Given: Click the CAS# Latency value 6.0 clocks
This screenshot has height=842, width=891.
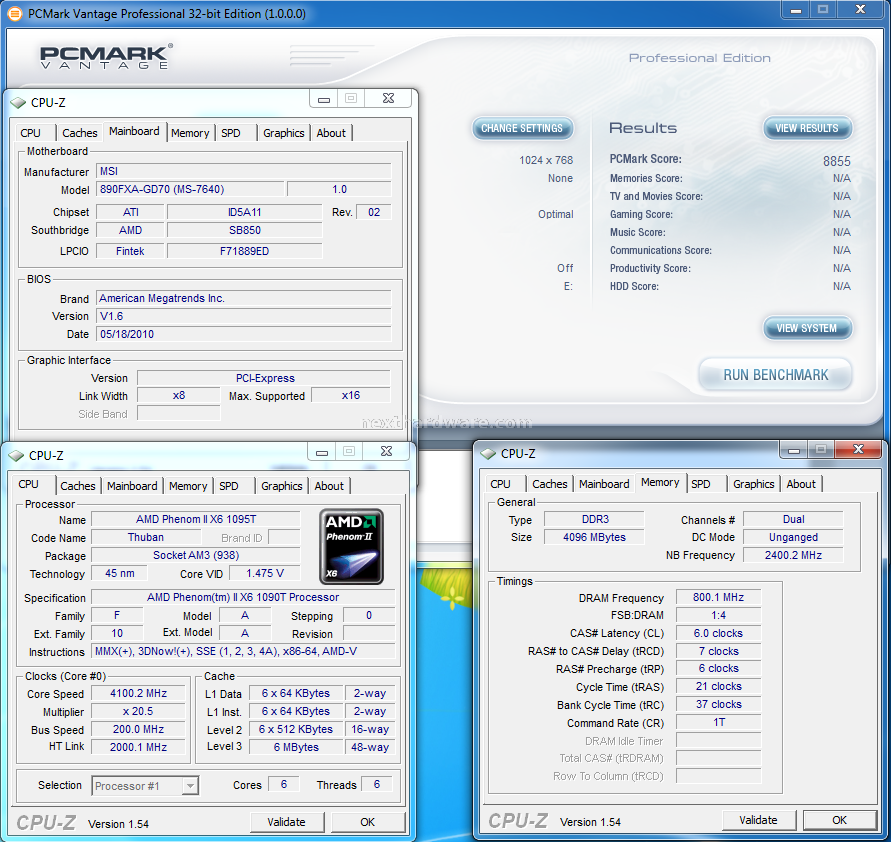Looking at the screenshot, I should pyautogui.click(x=718, y=633).
